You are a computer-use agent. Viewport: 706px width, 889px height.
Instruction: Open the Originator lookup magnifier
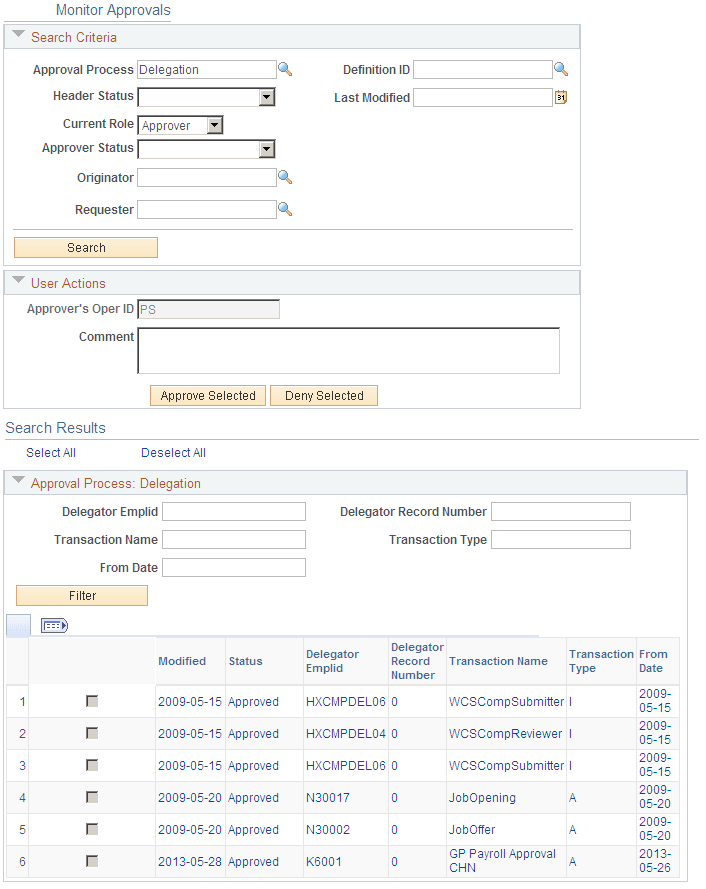click(x=286, y=177)
